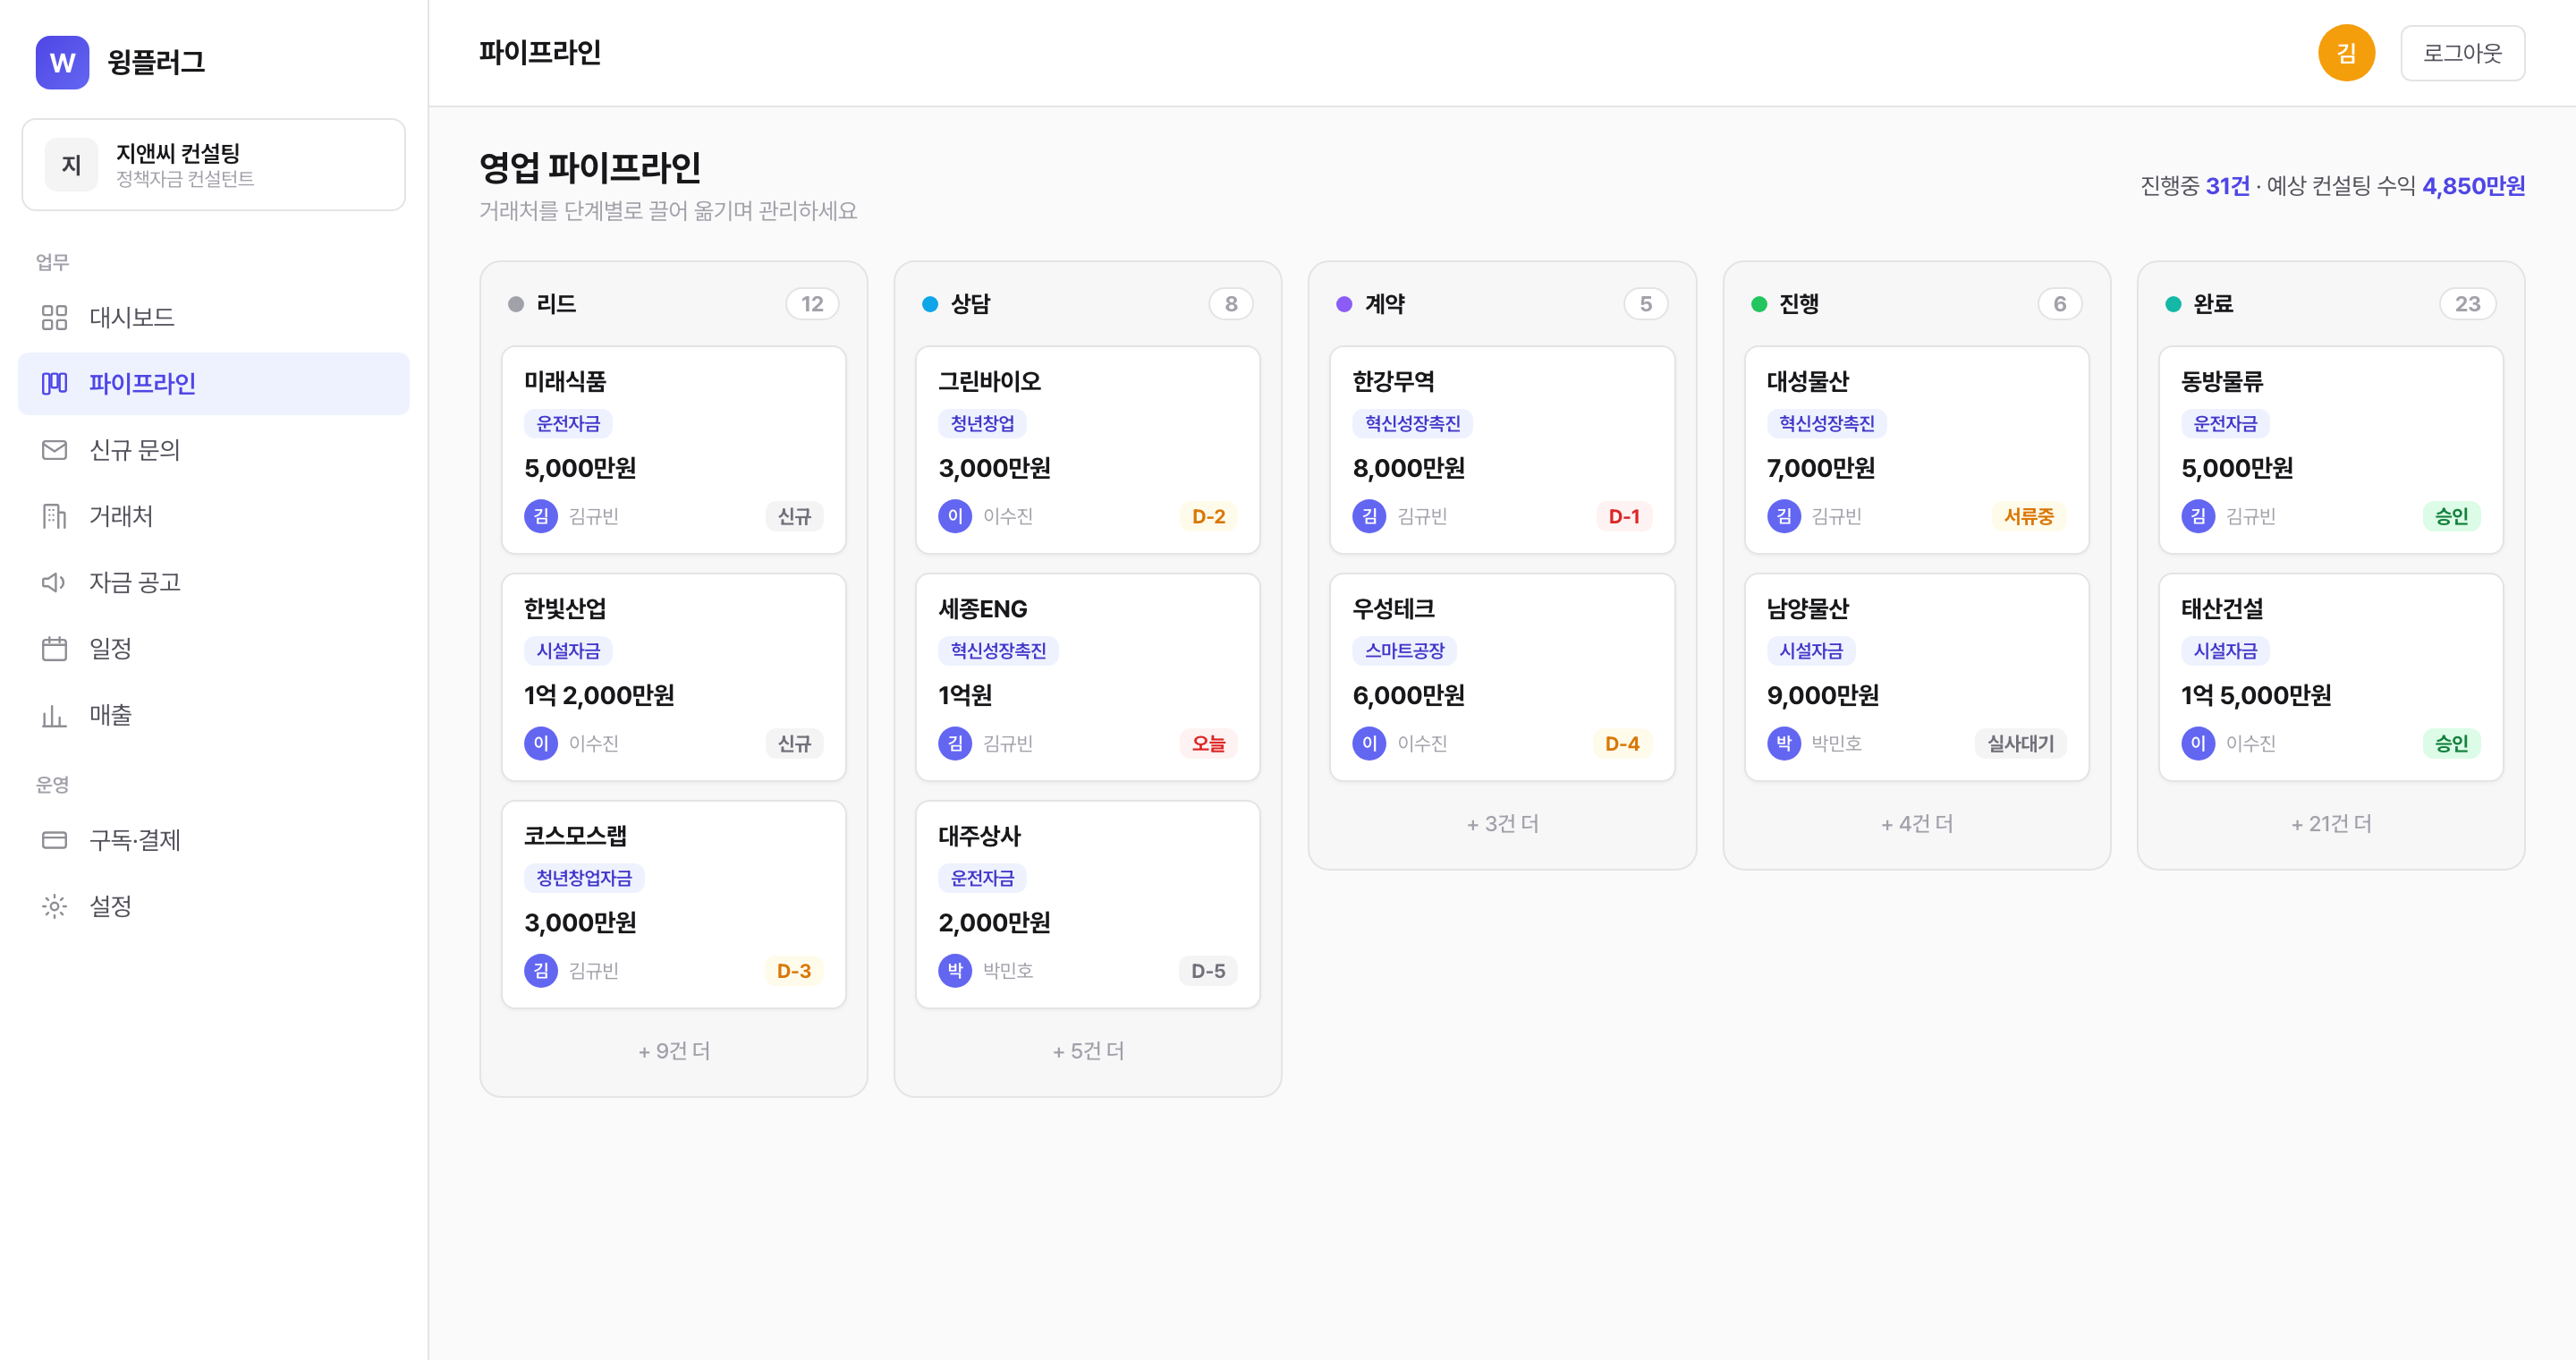This screenshot has height=1360, width=2576.
Task: Click 이 avatar on 한빛산업 card
Action: (541, 743)
